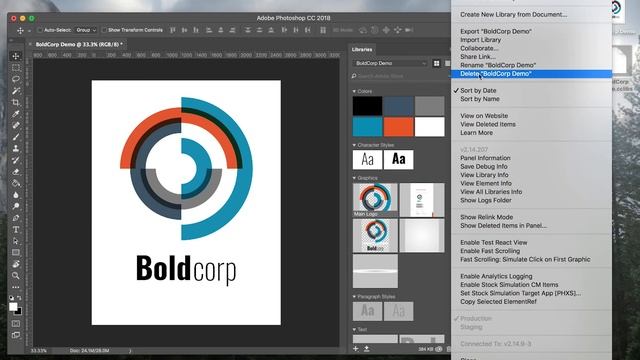
Task: Select the Blur tool
Action: pyautogui.click(x=16, y=195)
